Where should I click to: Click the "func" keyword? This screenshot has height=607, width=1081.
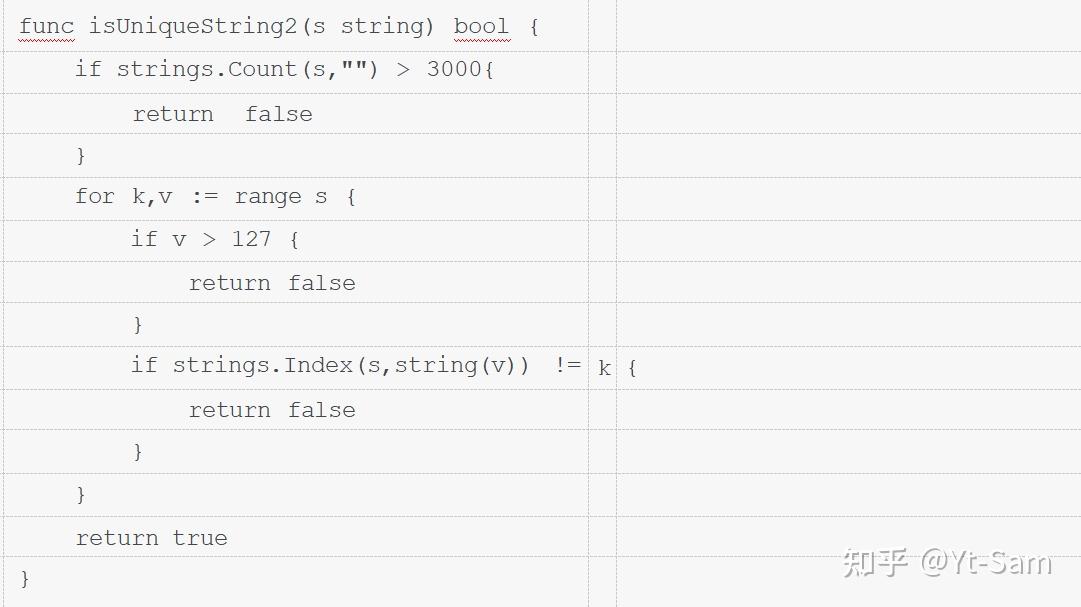(46, 27)
